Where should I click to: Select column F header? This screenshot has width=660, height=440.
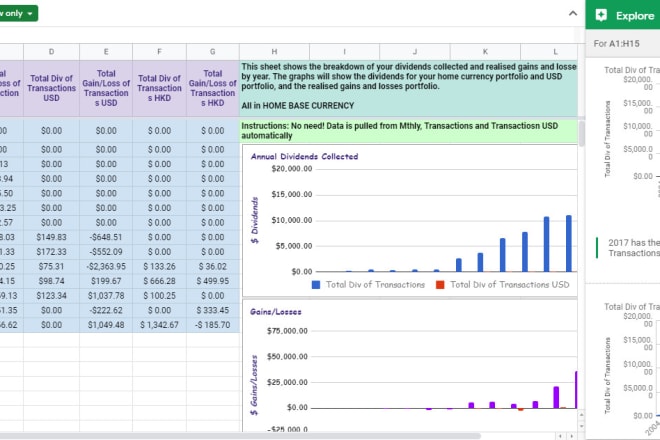coord(159,51)
